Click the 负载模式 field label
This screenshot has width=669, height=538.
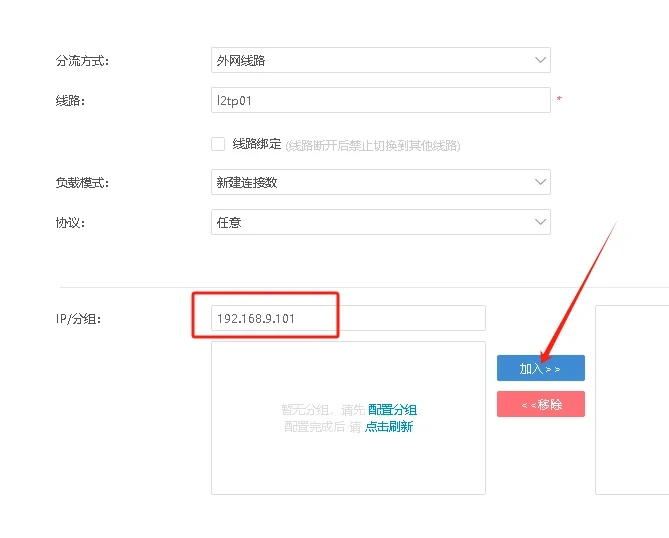click(82, 183)
